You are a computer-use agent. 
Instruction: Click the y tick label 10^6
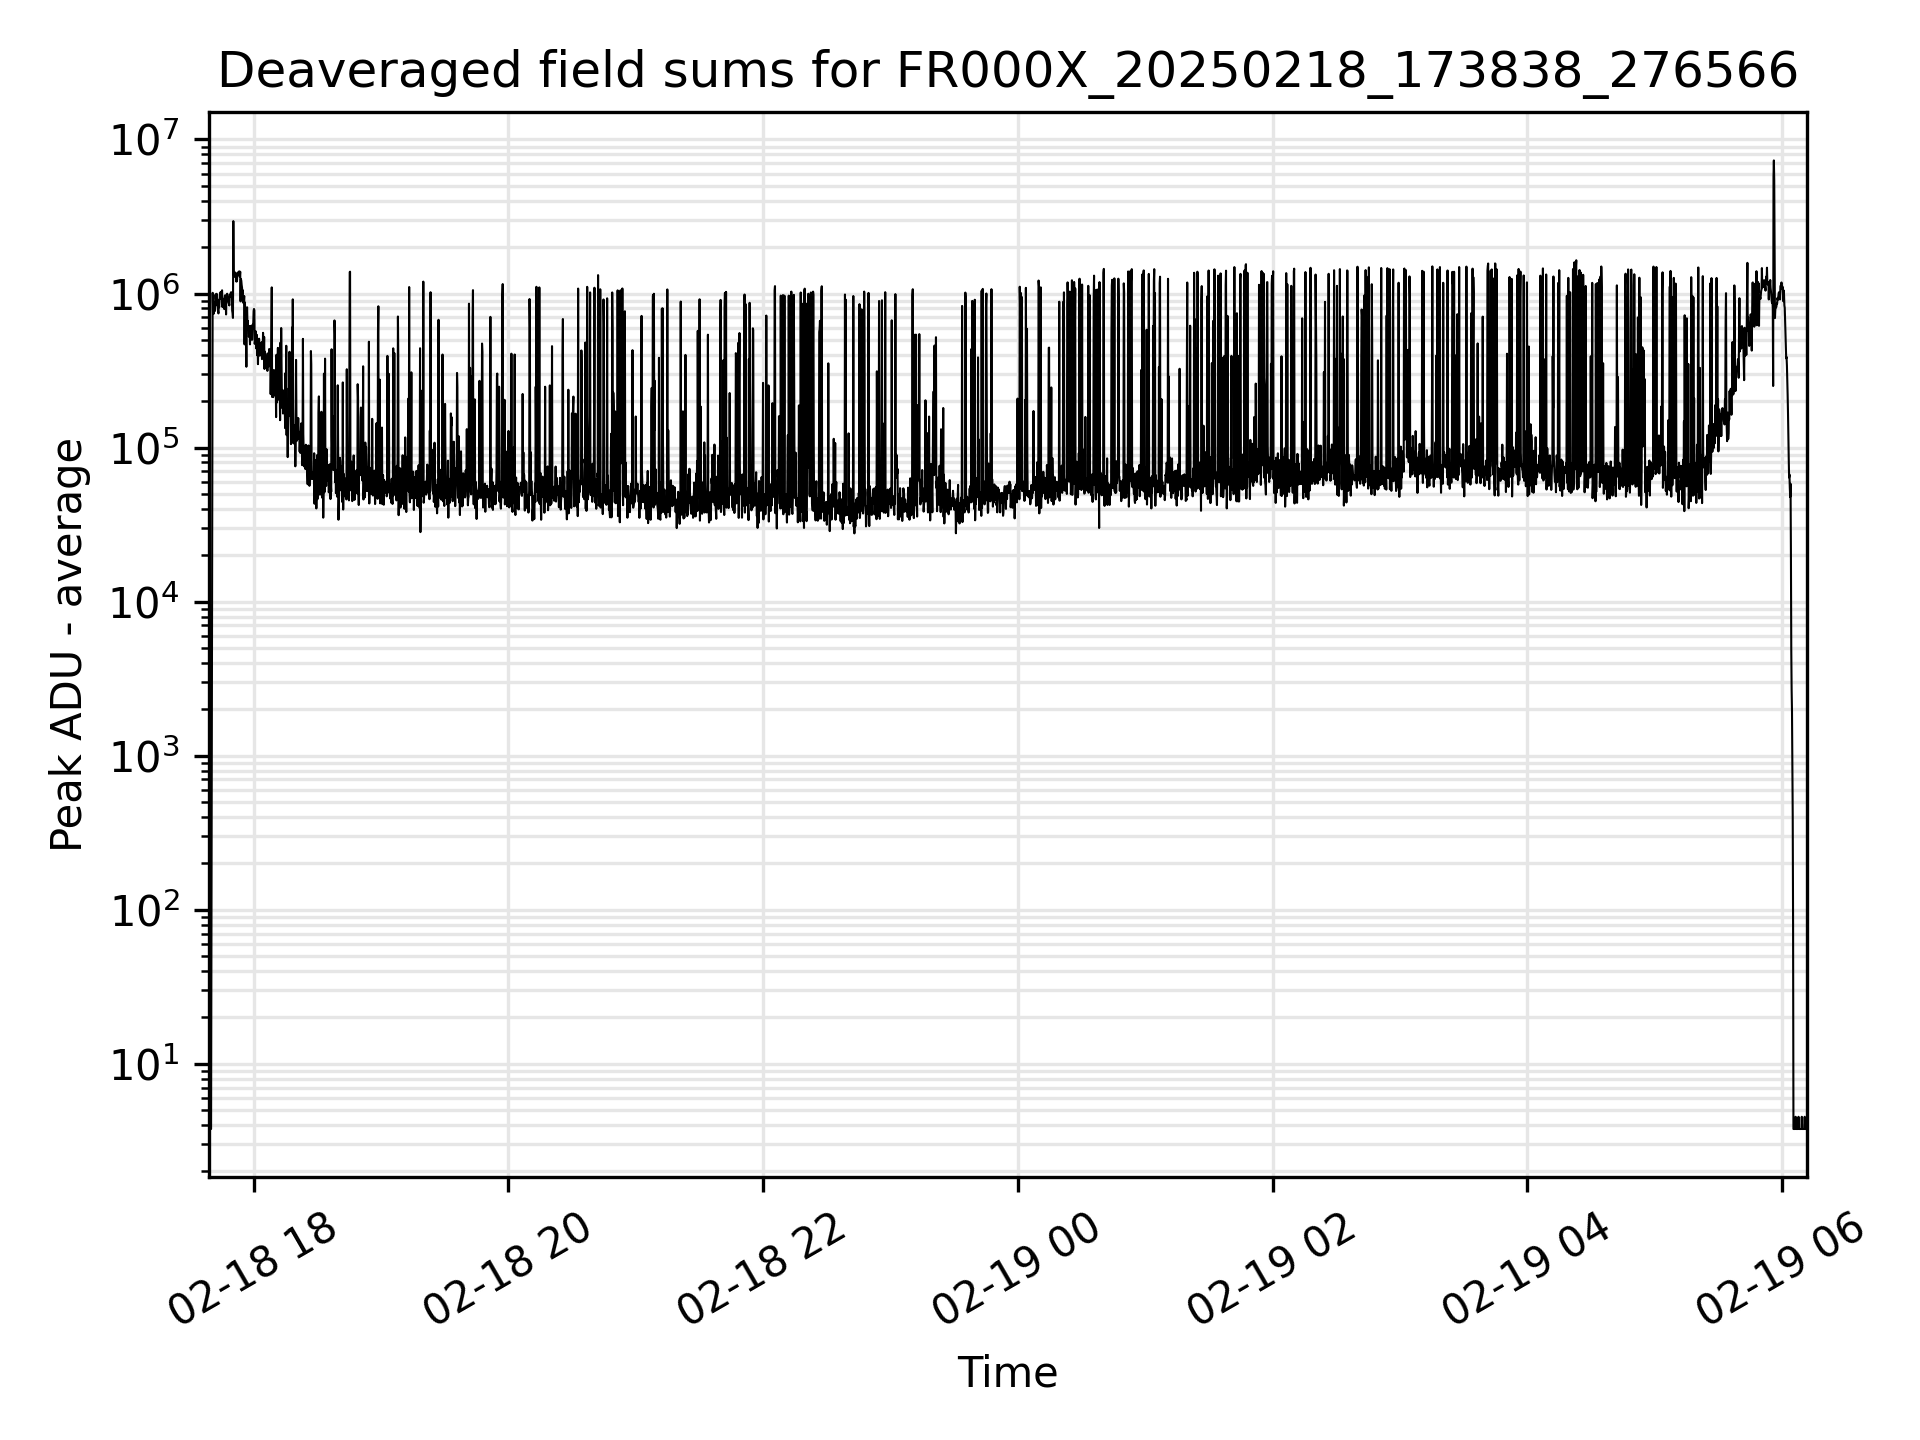(x=146, y=293)
